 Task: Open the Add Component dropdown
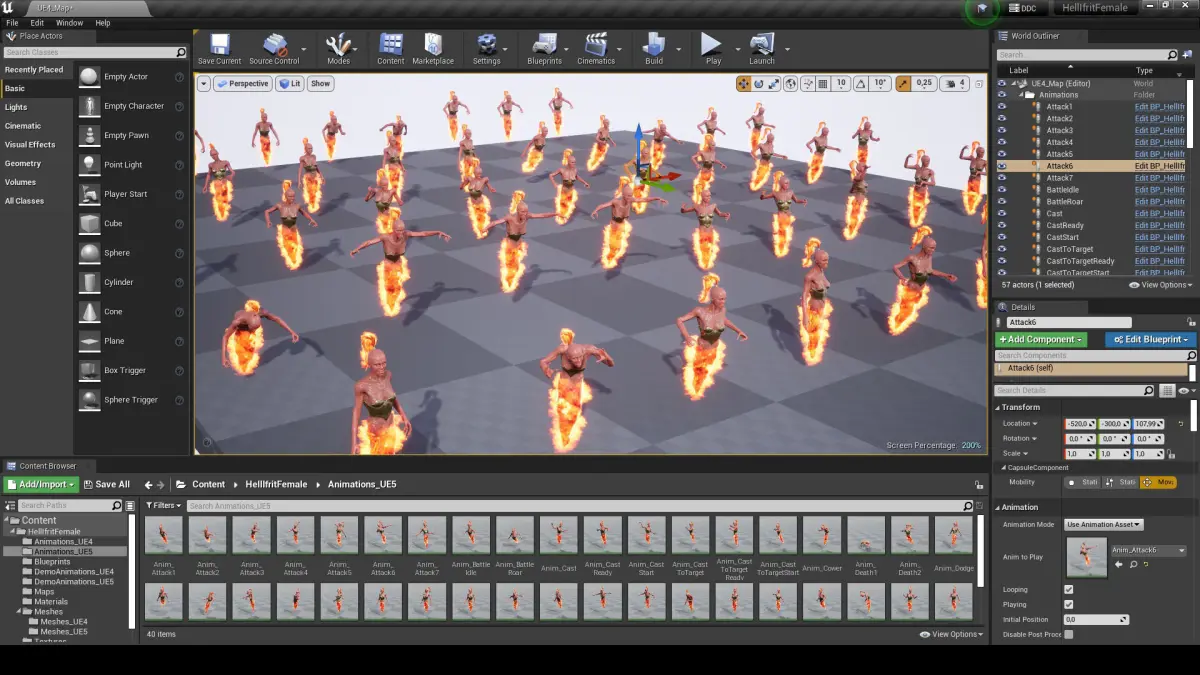tap(1040, 340)
